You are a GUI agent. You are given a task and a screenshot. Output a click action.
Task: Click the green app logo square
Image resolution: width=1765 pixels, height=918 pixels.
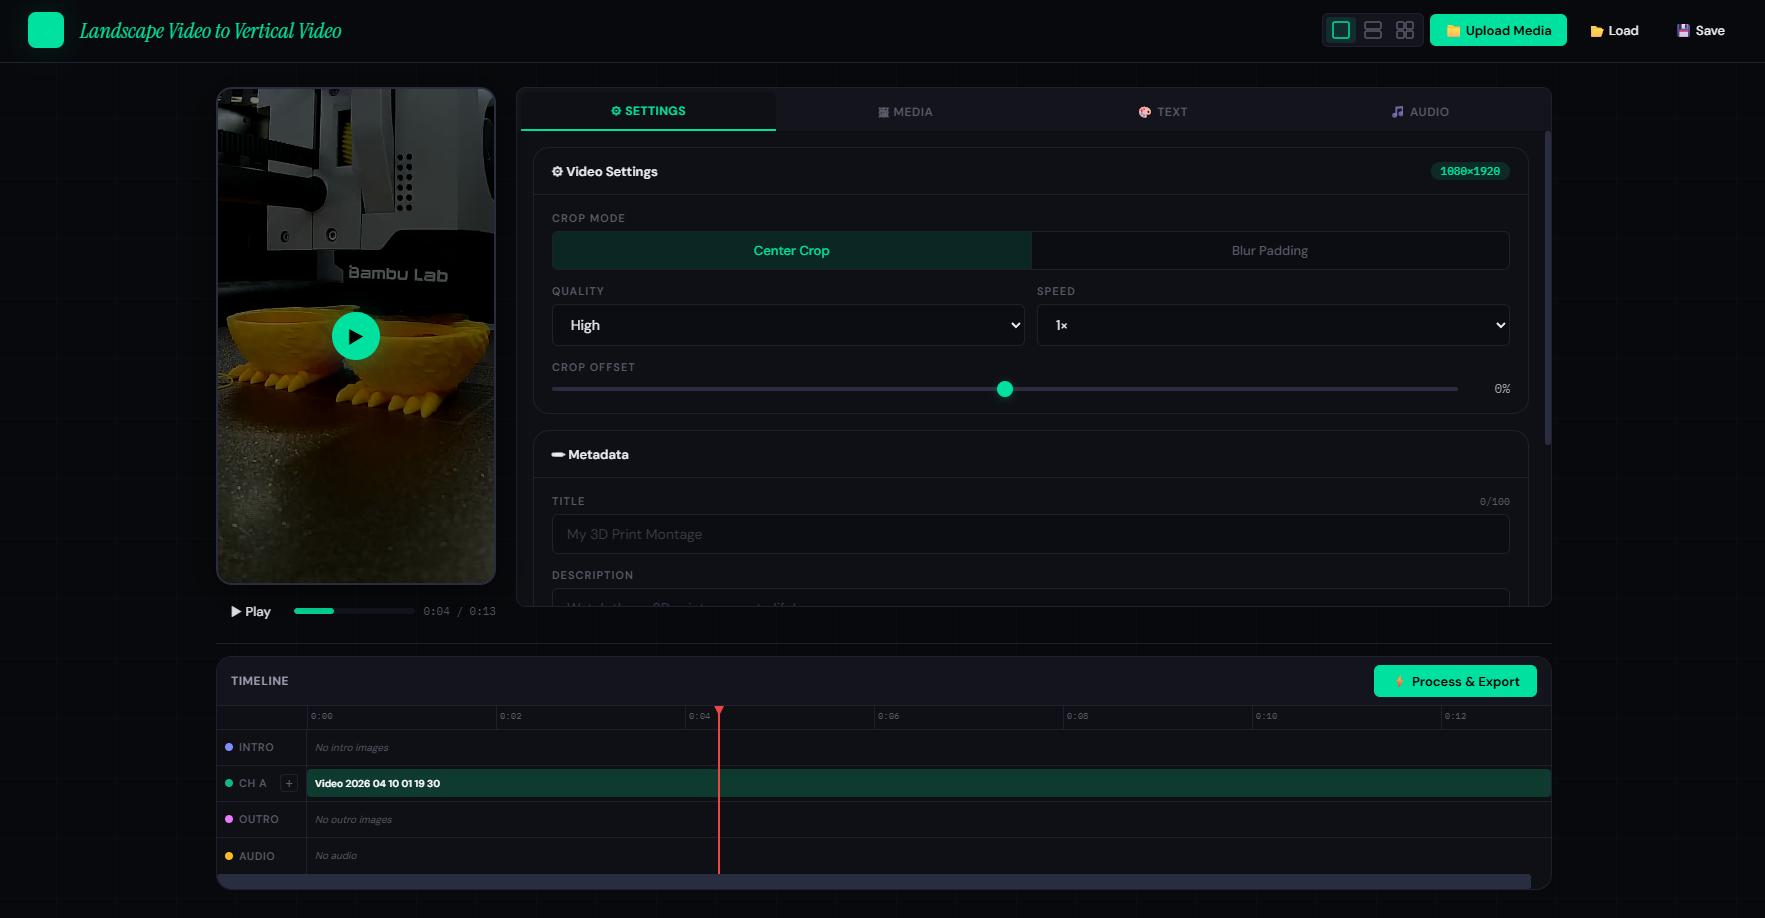coord(46,31)
